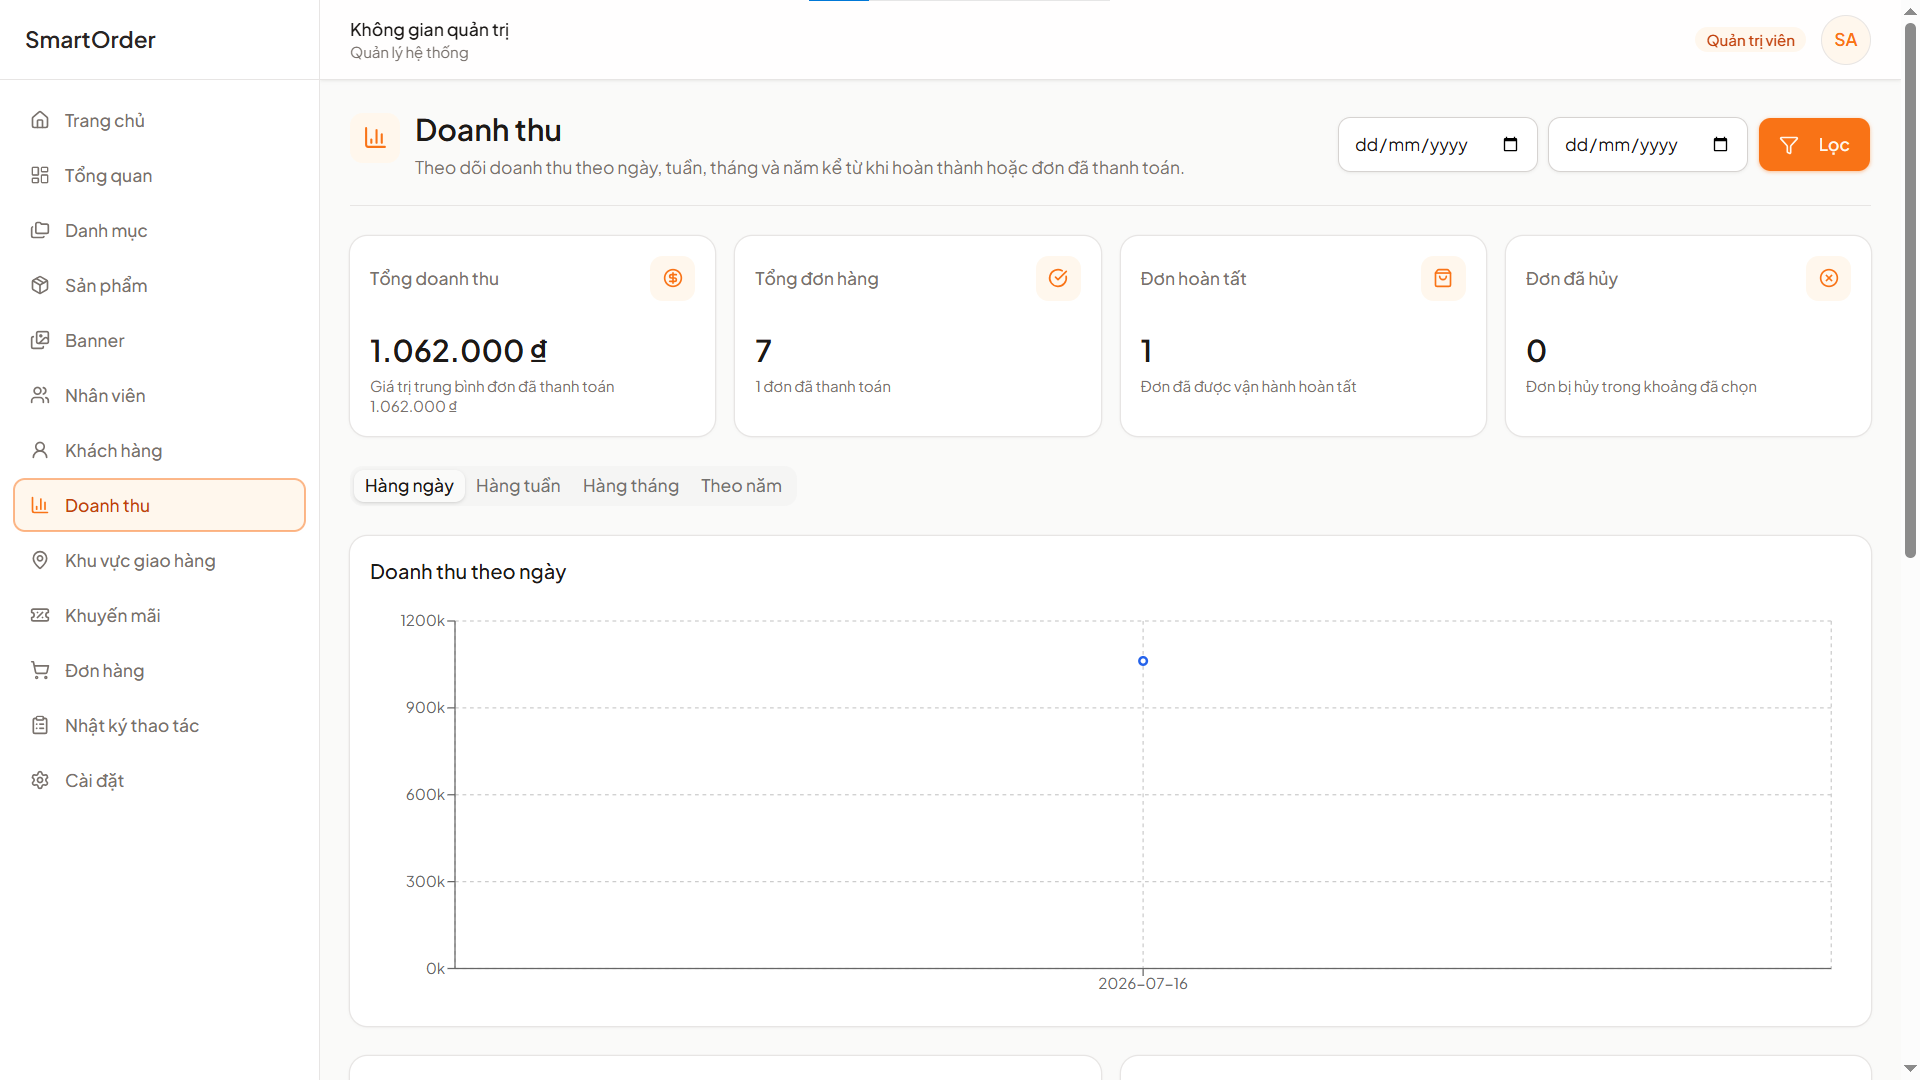Viewport: 1920px width, 1080px height.
Task: Click the Khách hàng person icon
Action: click(40, 450)
